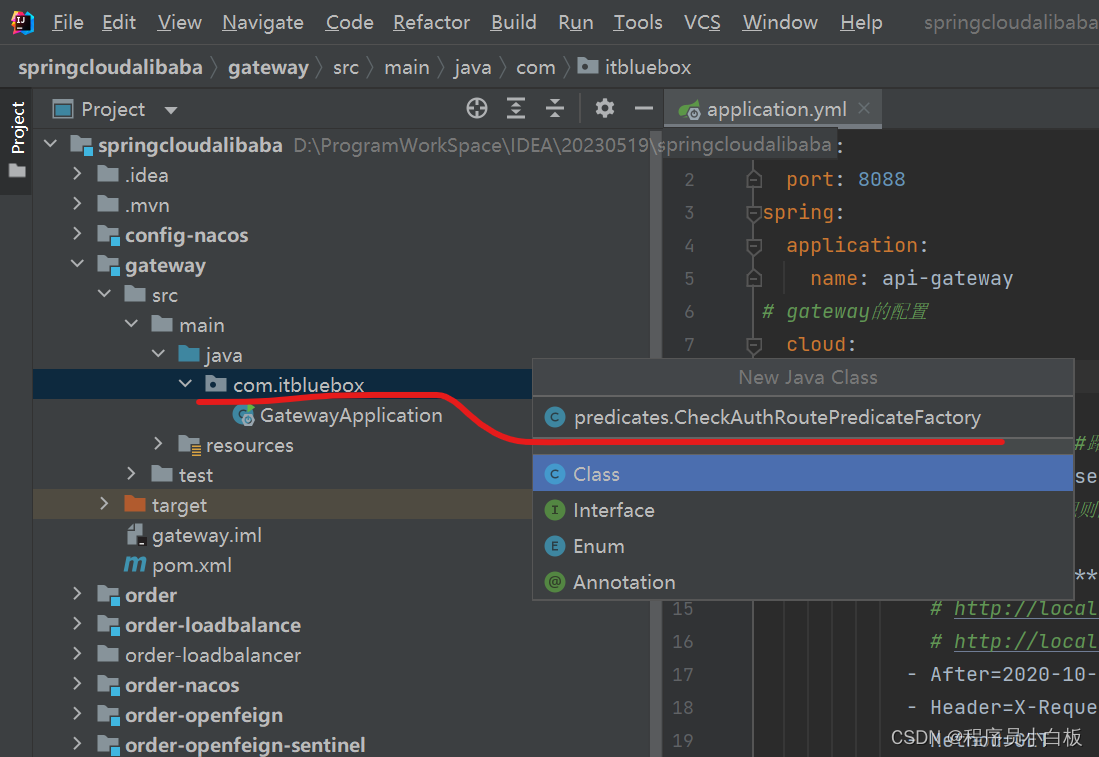Collapse the springcloudalibaba root node
Viewport: 1099px width, 757px height.
point(50,144)
